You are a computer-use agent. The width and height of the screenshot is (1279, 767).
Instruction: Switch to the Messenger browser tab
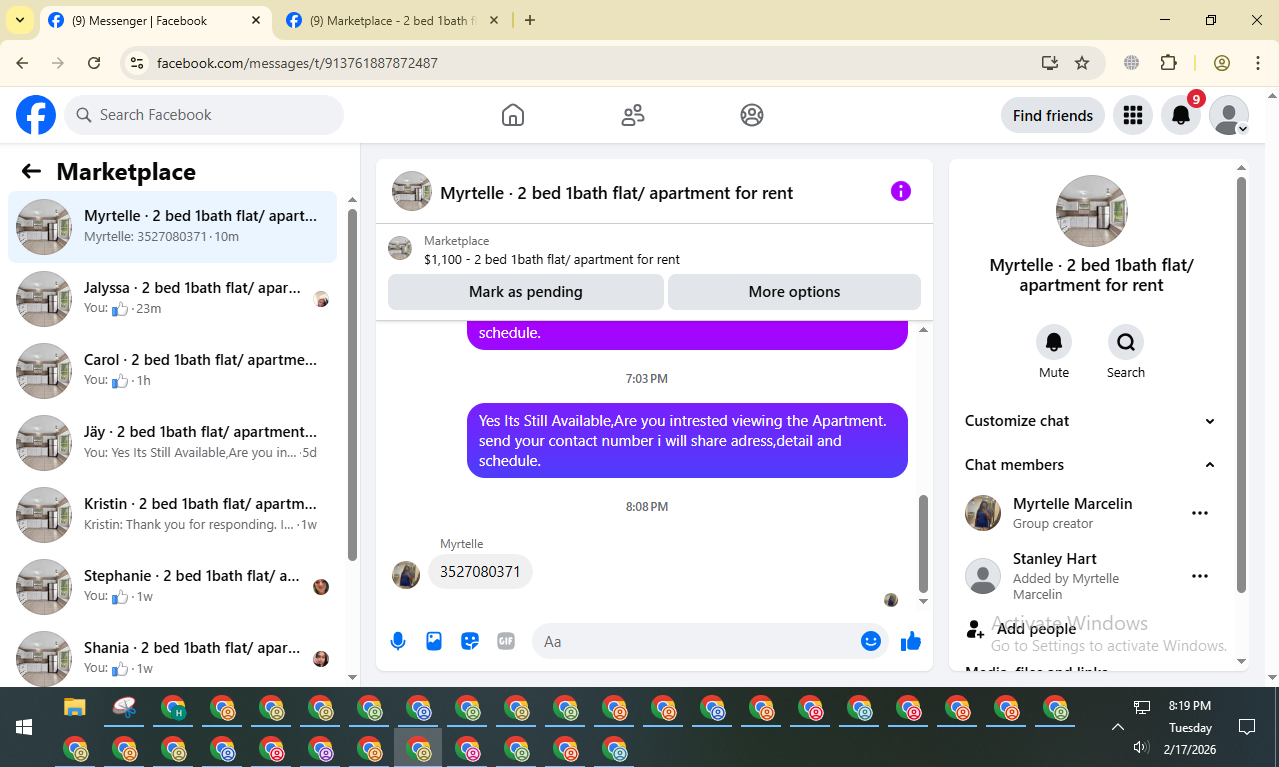point(155,20)
